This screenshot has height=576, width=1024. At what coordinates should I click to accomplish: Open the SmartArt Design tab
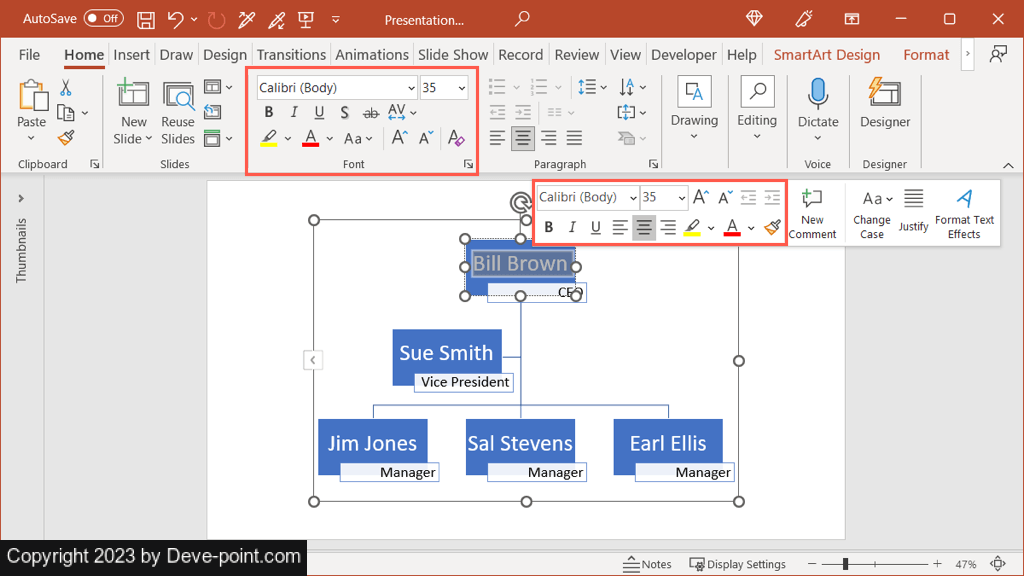pos(826,55)
